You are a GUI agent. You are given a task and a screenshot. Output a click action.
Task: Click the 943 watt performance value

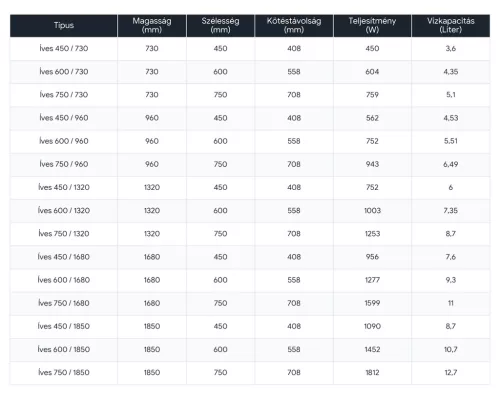[x=372, y=164]
